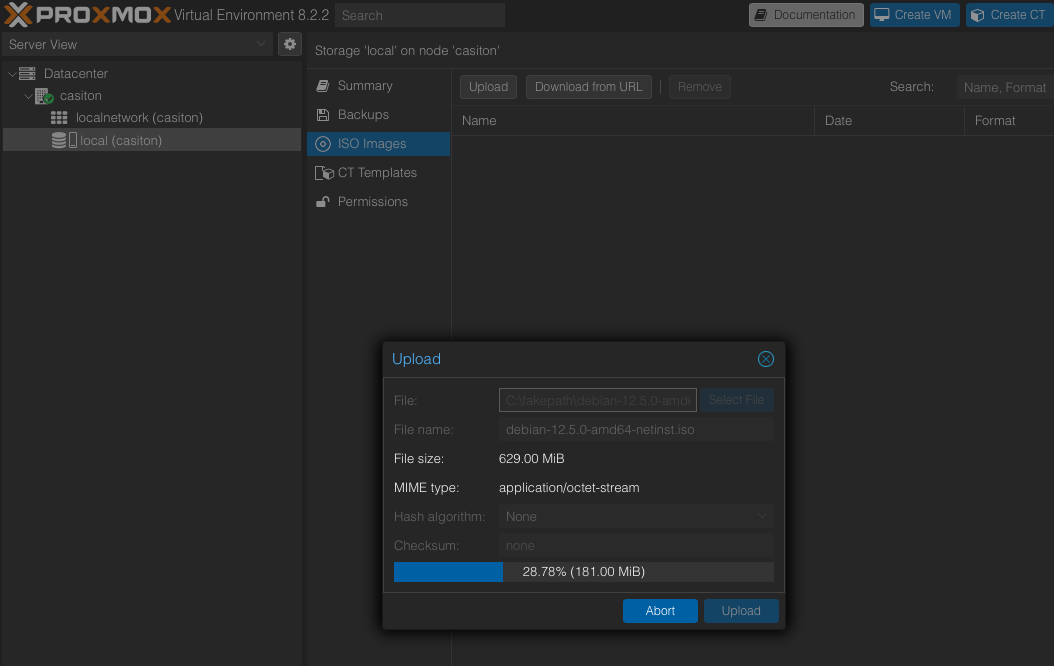The height and width of the screenshot is (666, 1054).
Task: Open the Backups section
Action: pyautogui.click(x=362, y=115)
